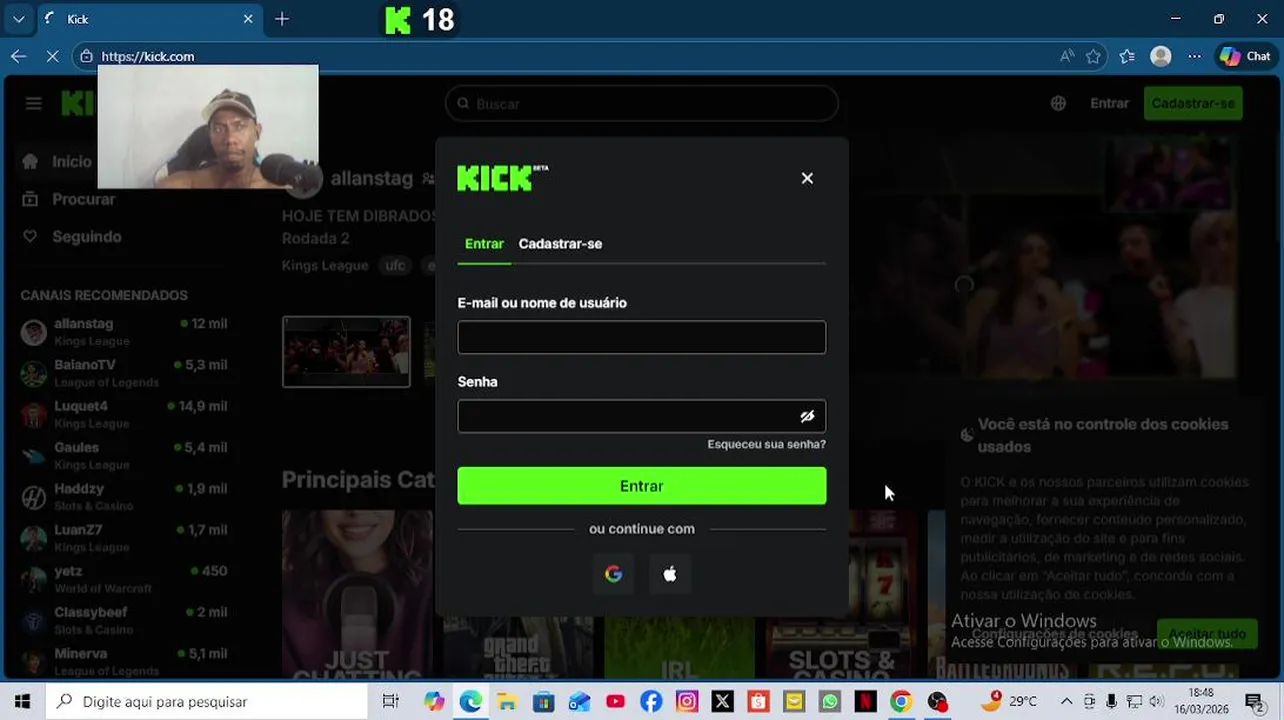Open browser settings and more menu
The height and width of the screenshot is (720, 1284).
click(1194, 56)
